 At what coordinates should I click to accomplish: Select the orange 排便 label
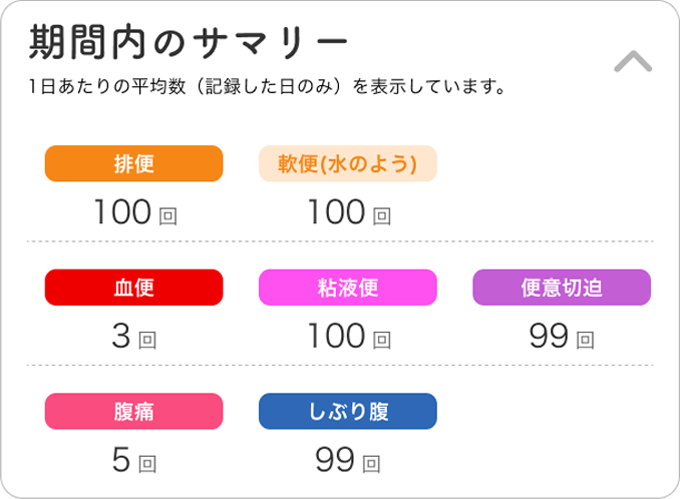[134, 163]
